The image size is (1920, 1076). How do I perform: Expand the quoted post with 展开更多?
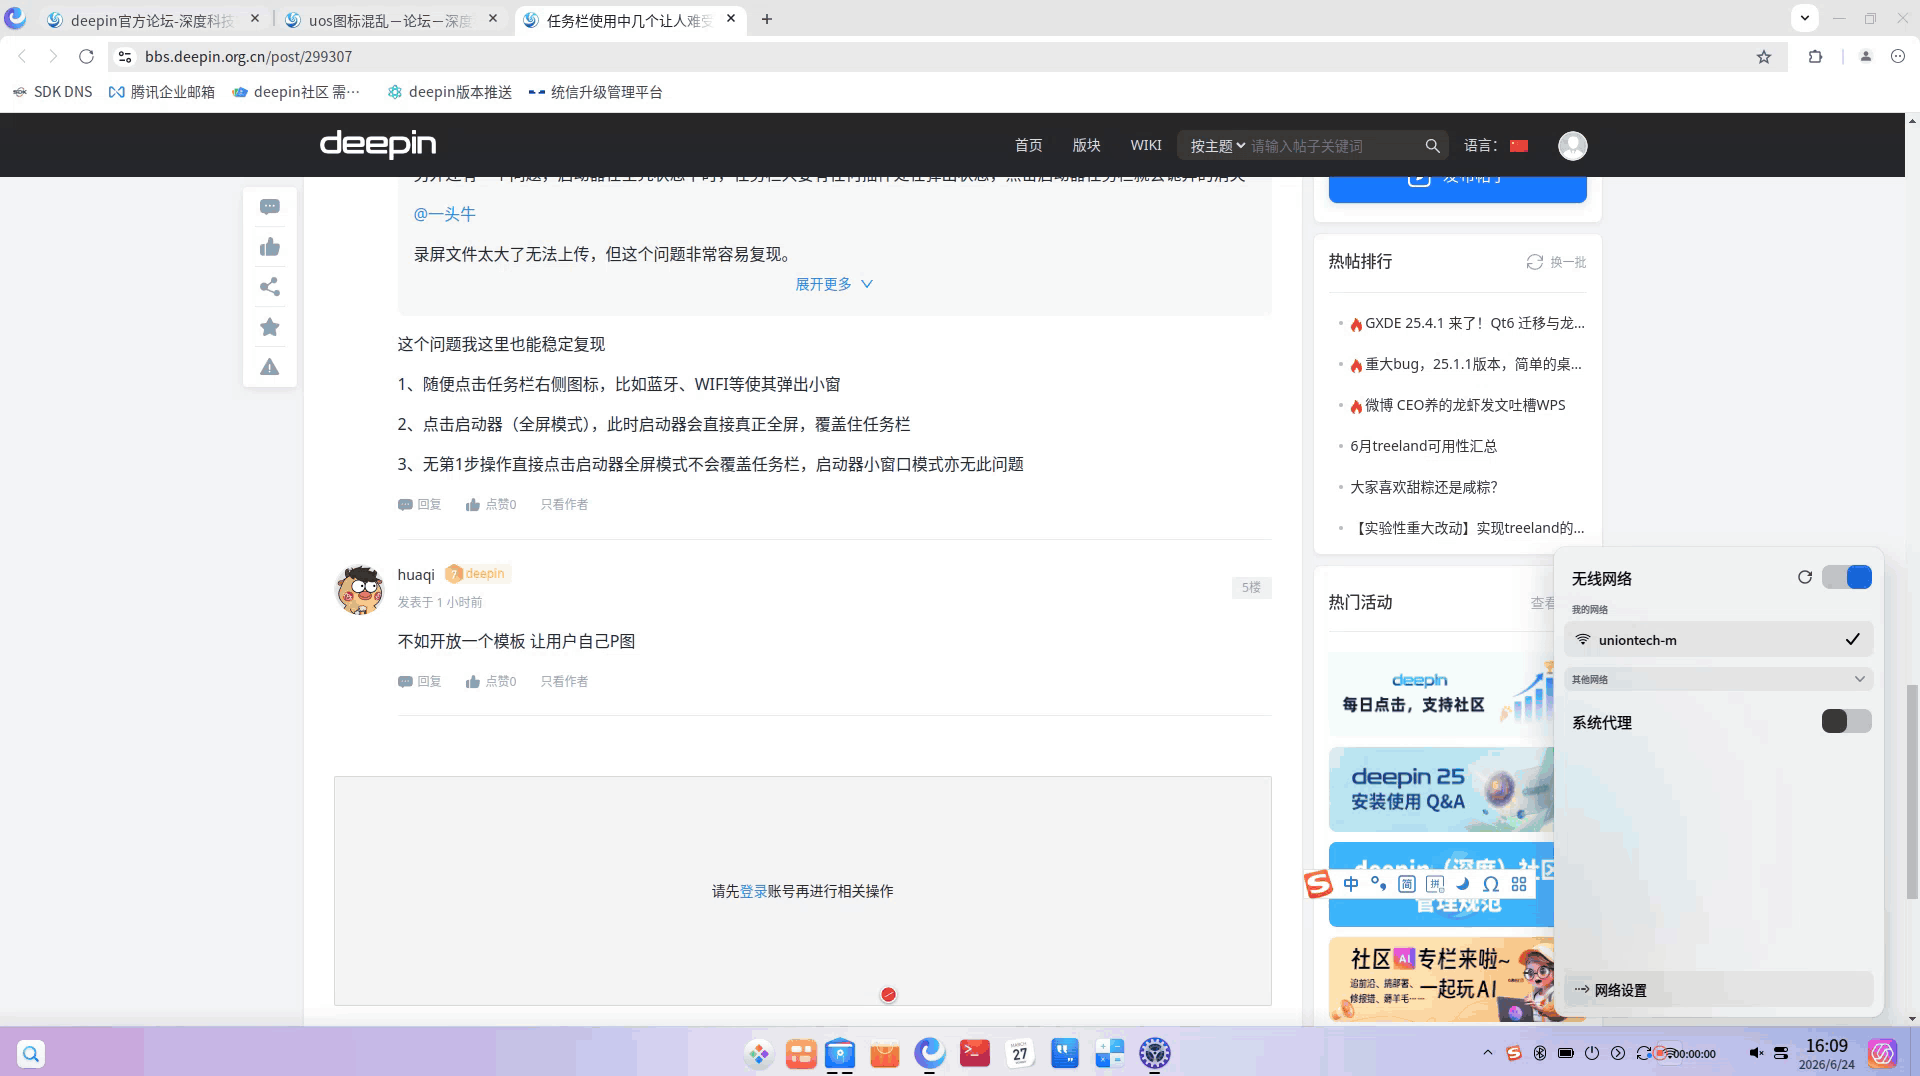(834, 284)
